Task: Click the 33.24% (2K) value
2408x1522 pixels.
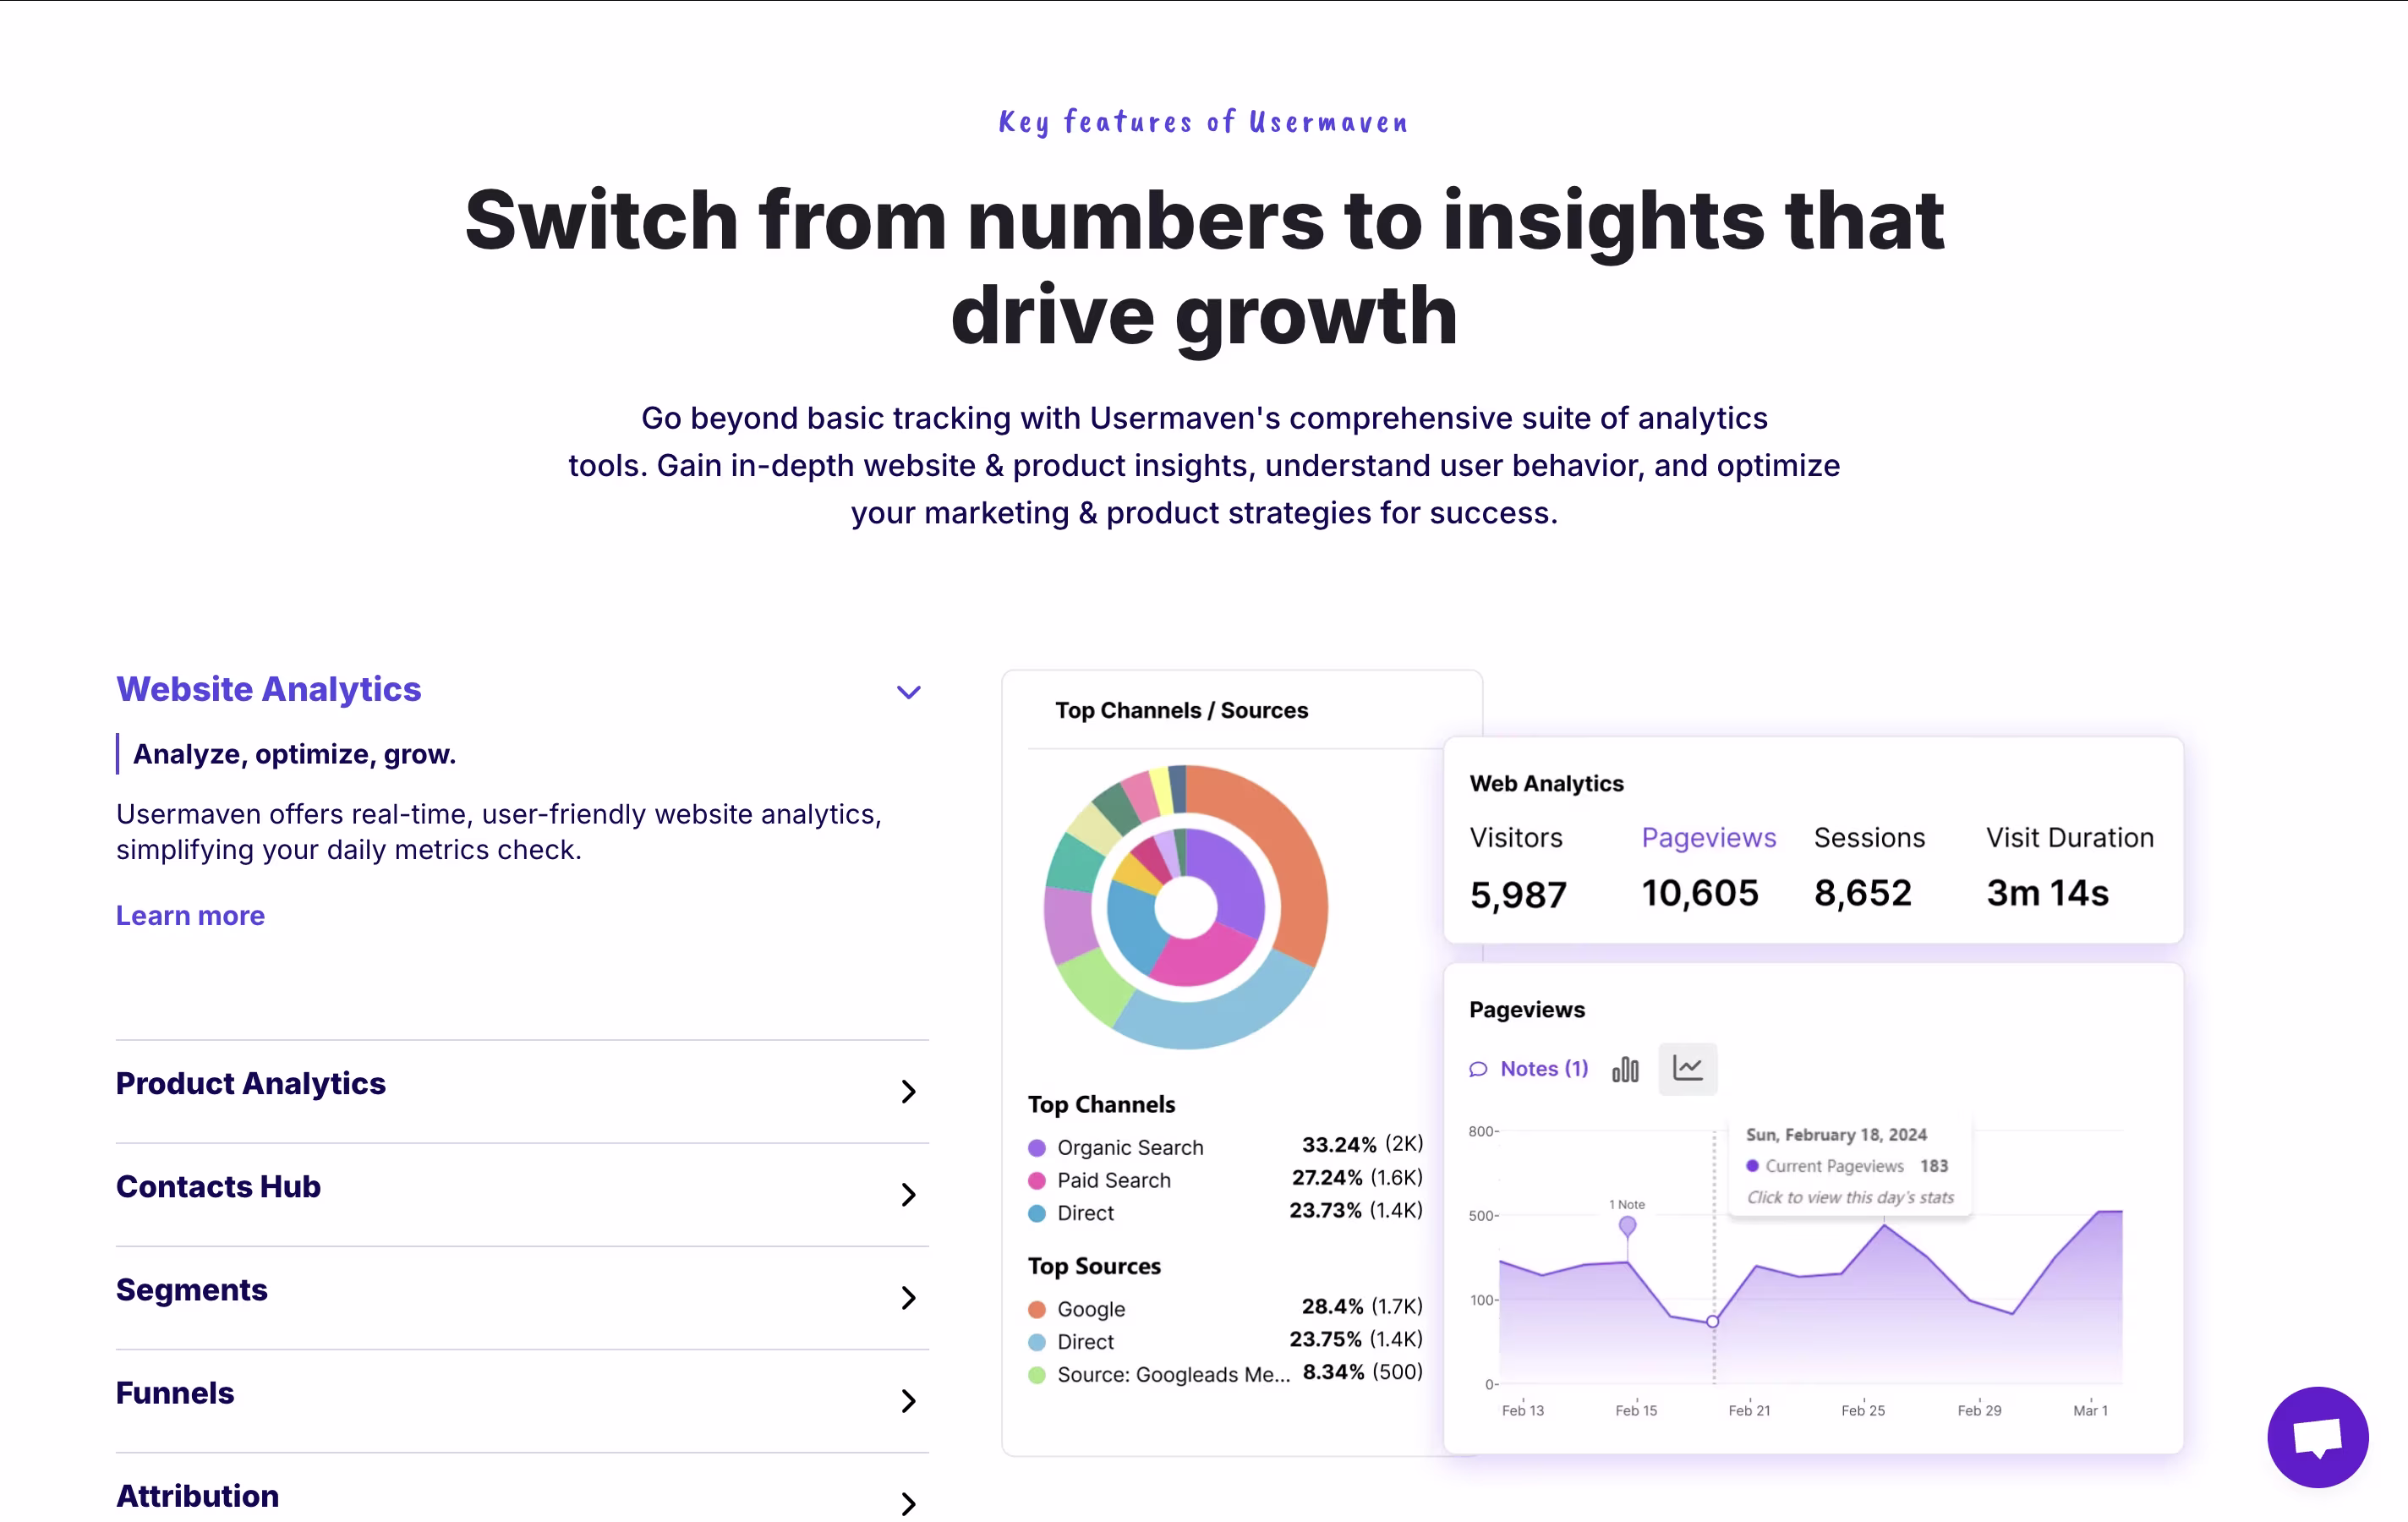Action: (1362, 1144)
